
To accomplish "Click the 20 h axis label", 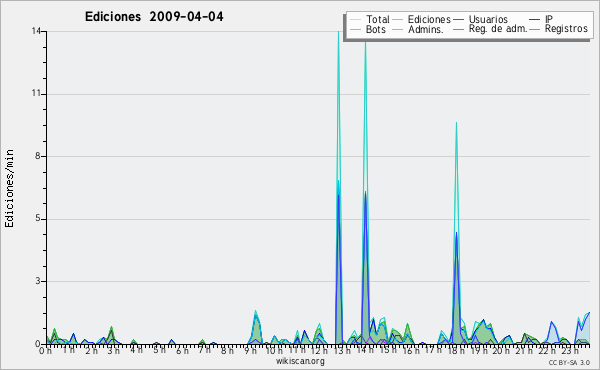I will click(501, 351).
